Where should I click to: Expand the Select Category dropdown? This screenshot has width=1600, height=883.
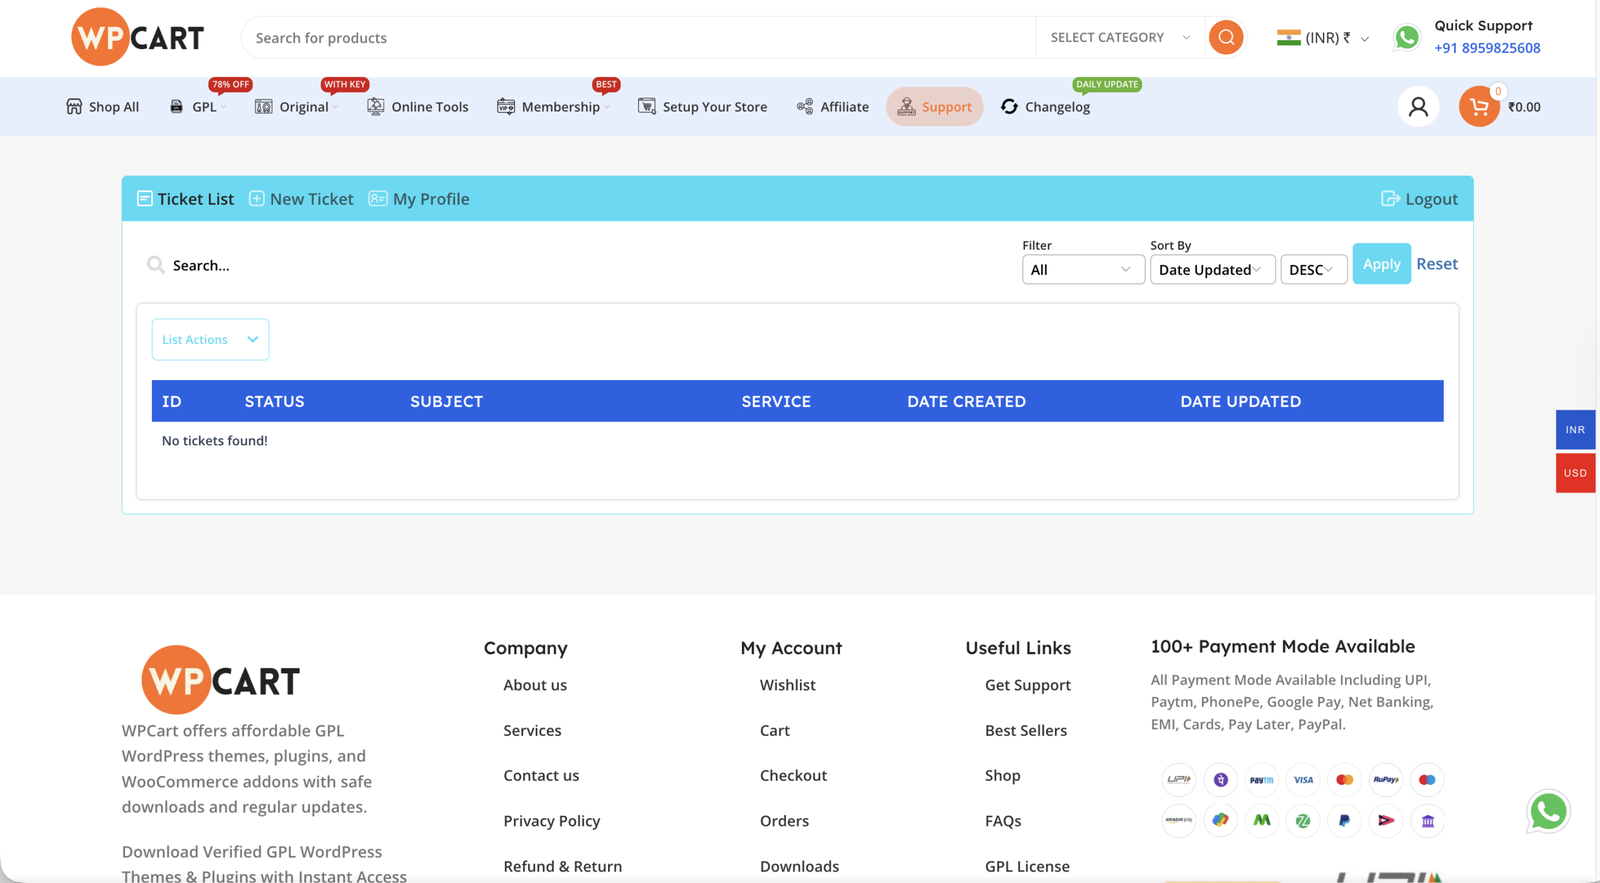tap(1119, 38)
